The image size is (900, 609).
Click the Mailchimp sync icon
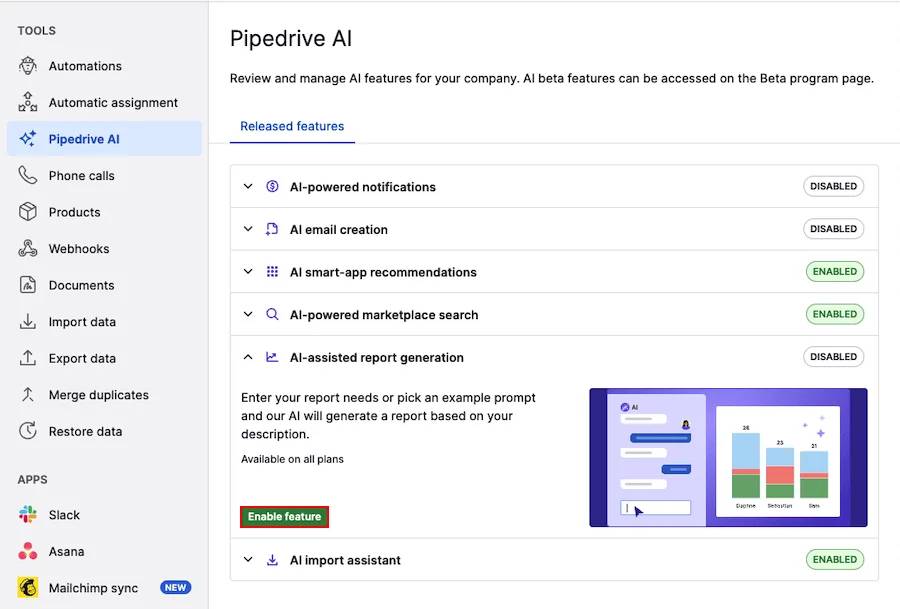click(x=27, y=588)
